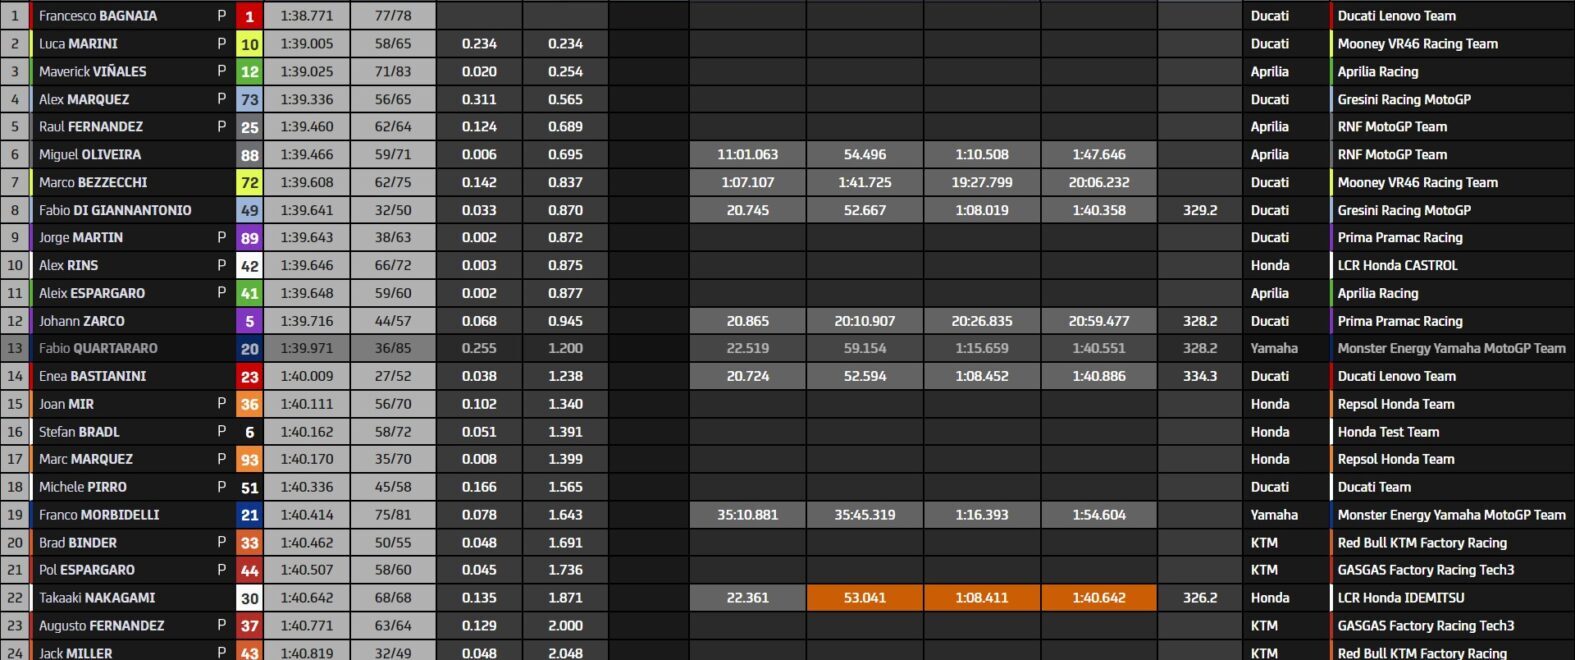Click yellow number 10 badge of Marini
Image resolution: width=1575 pixels, height=660 pixels.
(250, 44)
